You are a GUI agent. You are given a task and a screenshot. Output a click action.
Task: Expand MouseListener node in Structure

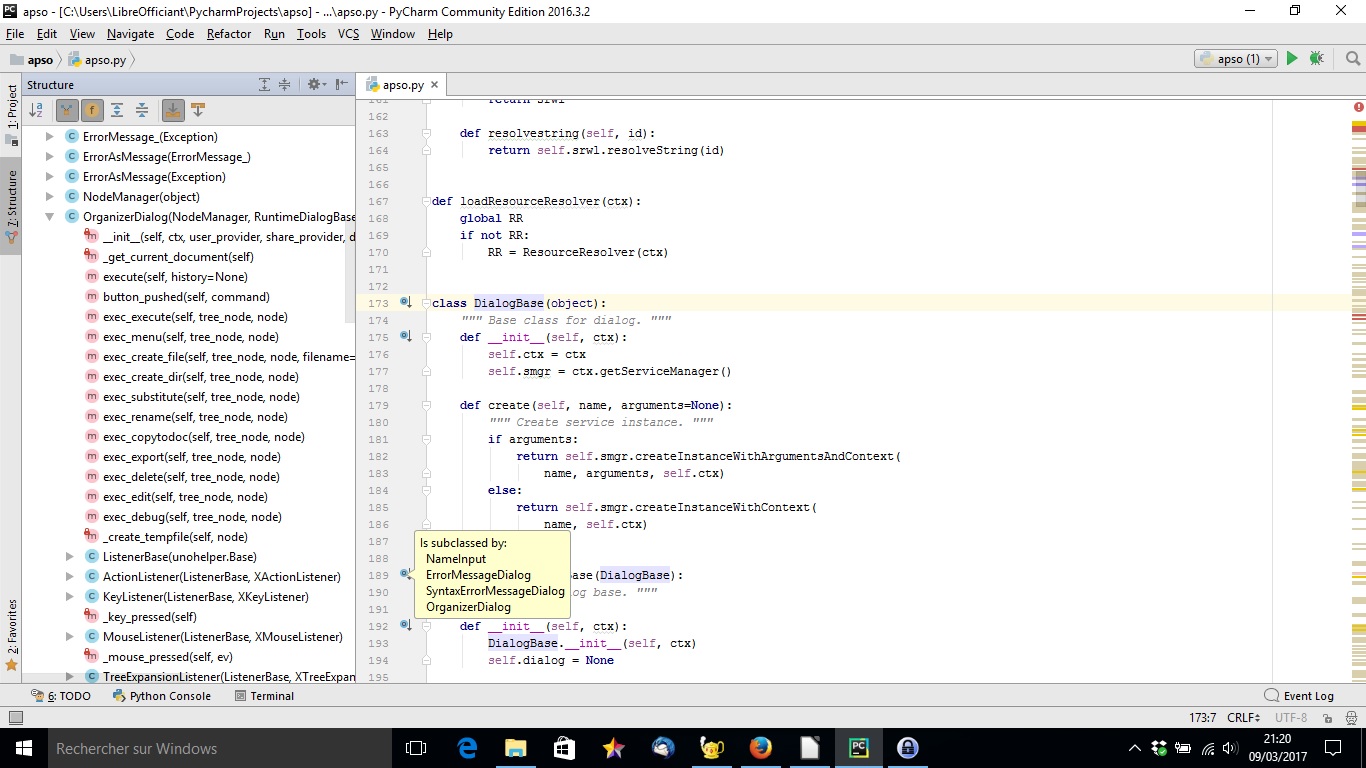click(70, 637)
